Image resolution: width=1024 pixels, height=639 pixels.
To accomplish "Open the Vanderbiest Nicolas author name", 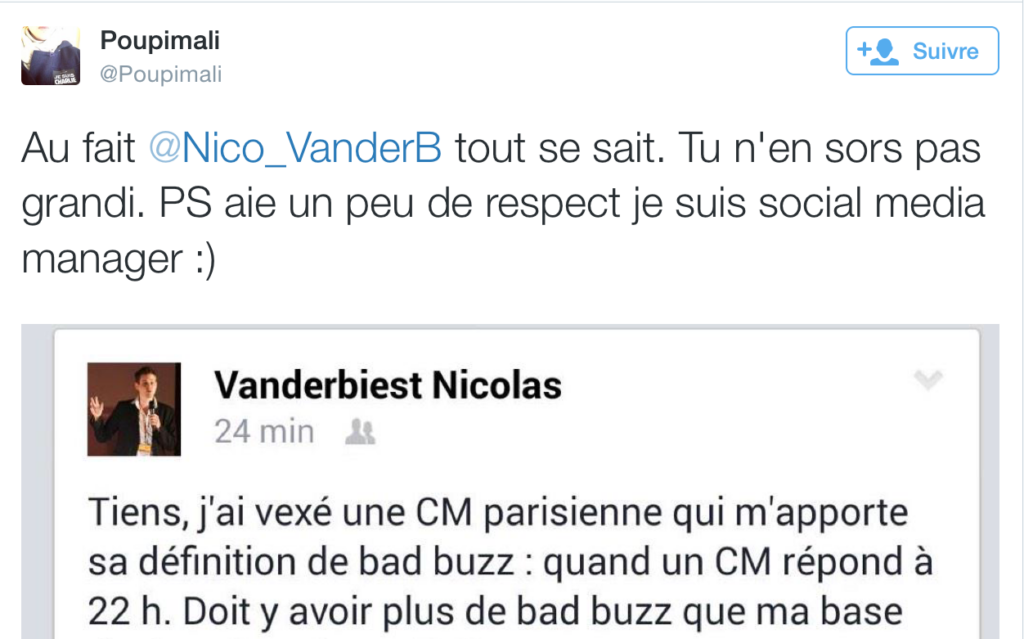I will pos(388,385).
